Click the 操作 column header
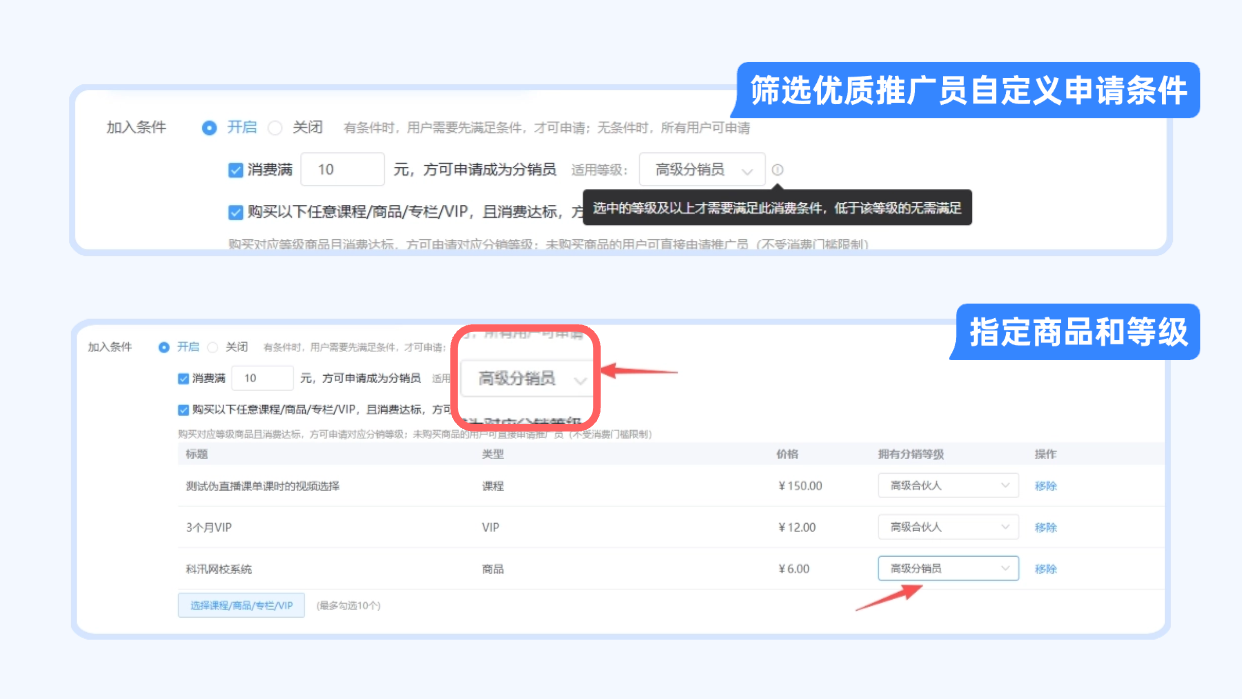Image resolution: width=1242 pixels, height=699 pixels. tap(1046, 454)
